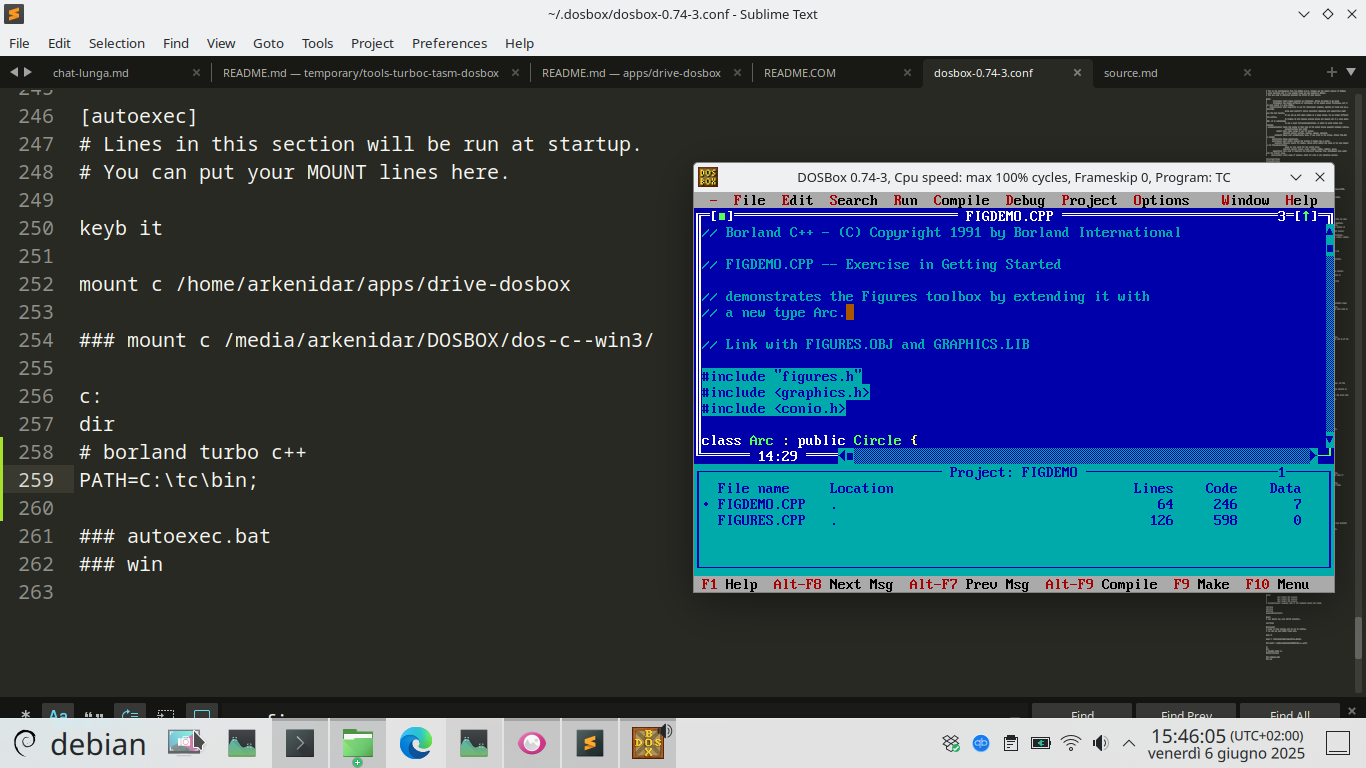This screenshot has width=1366, height=768.
Task: Open Turbo C++ Debug menu
Action: pos(1025,200)
